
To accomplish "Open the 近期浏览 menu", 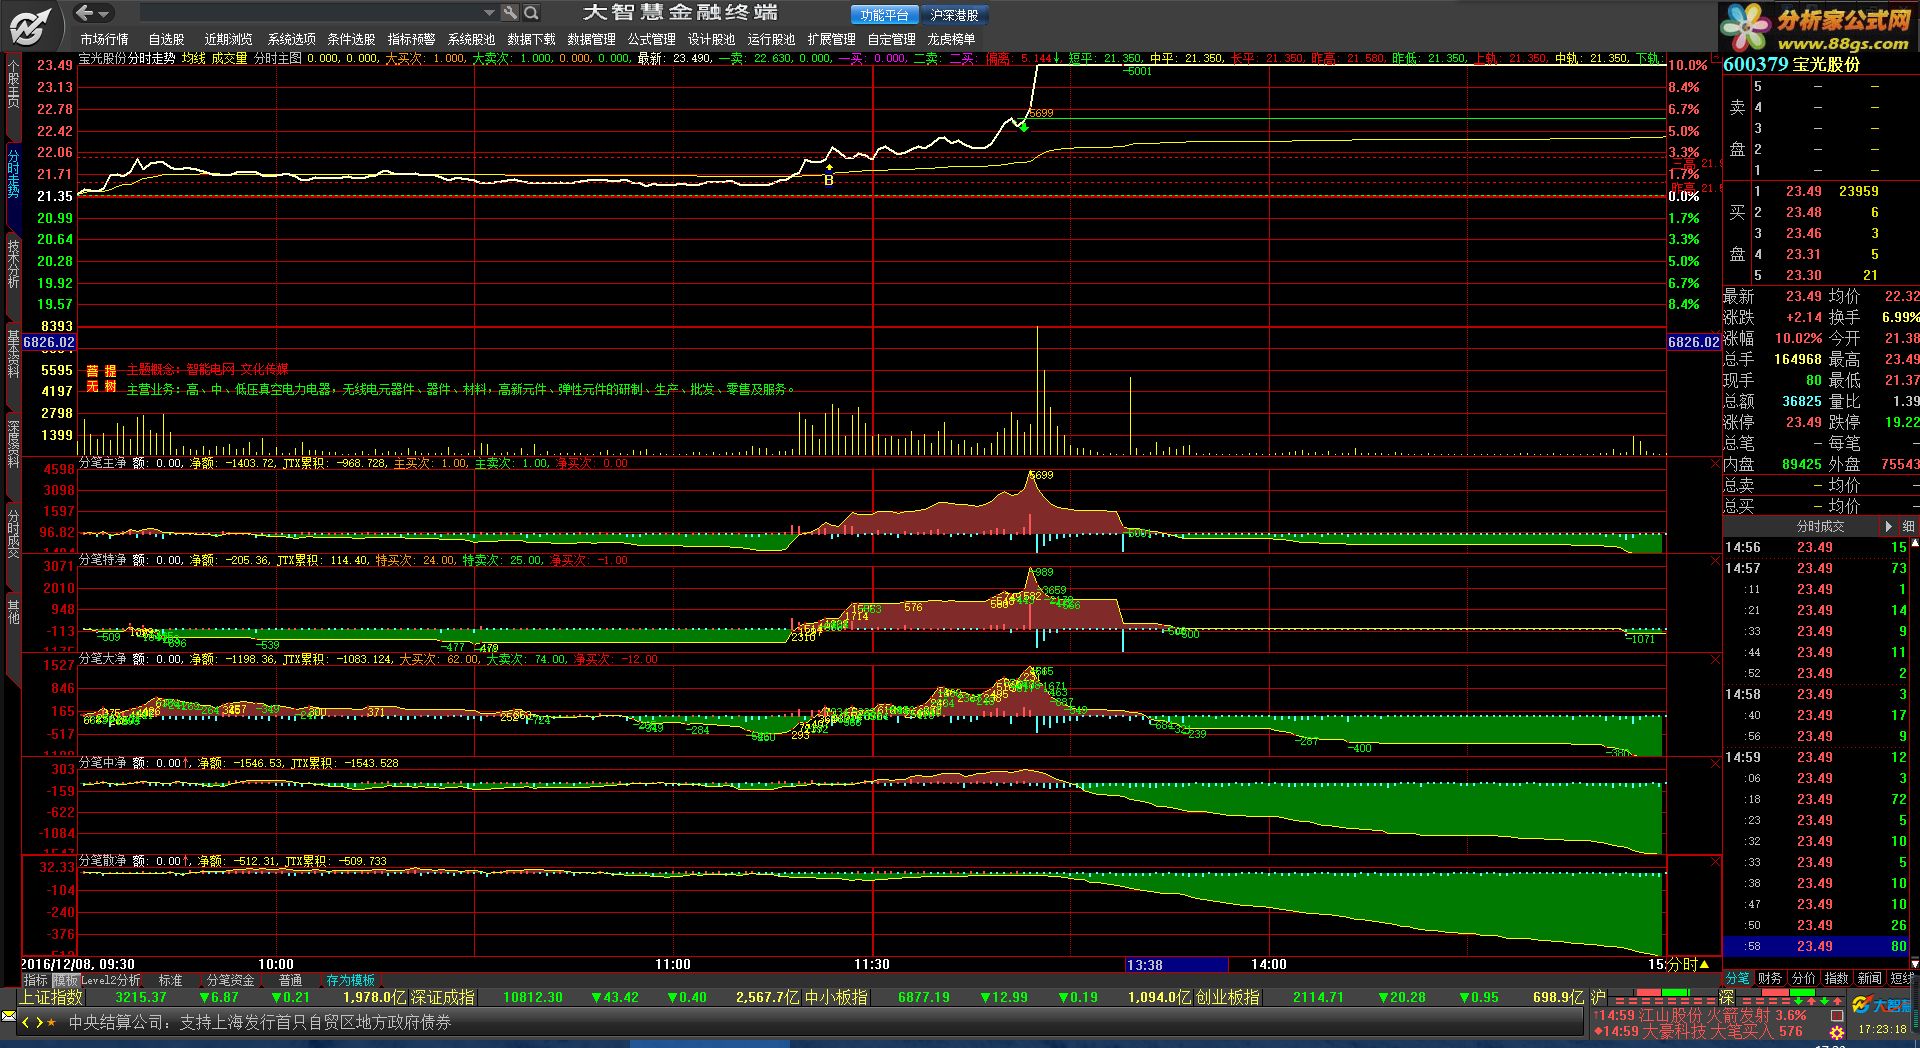I will coord(229,39).
